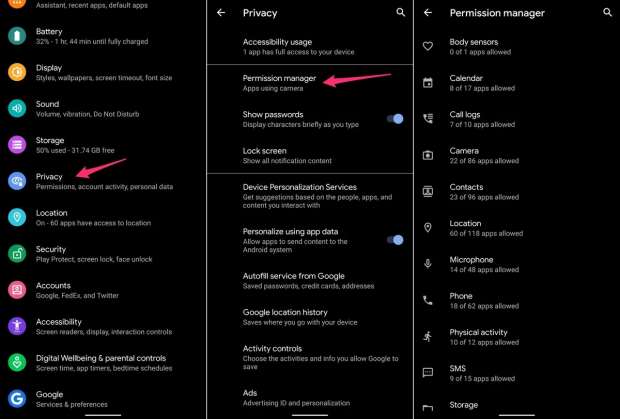620x419 pixels.
Task: Tap the Privacy settings icon
Action: pos(18,181)
